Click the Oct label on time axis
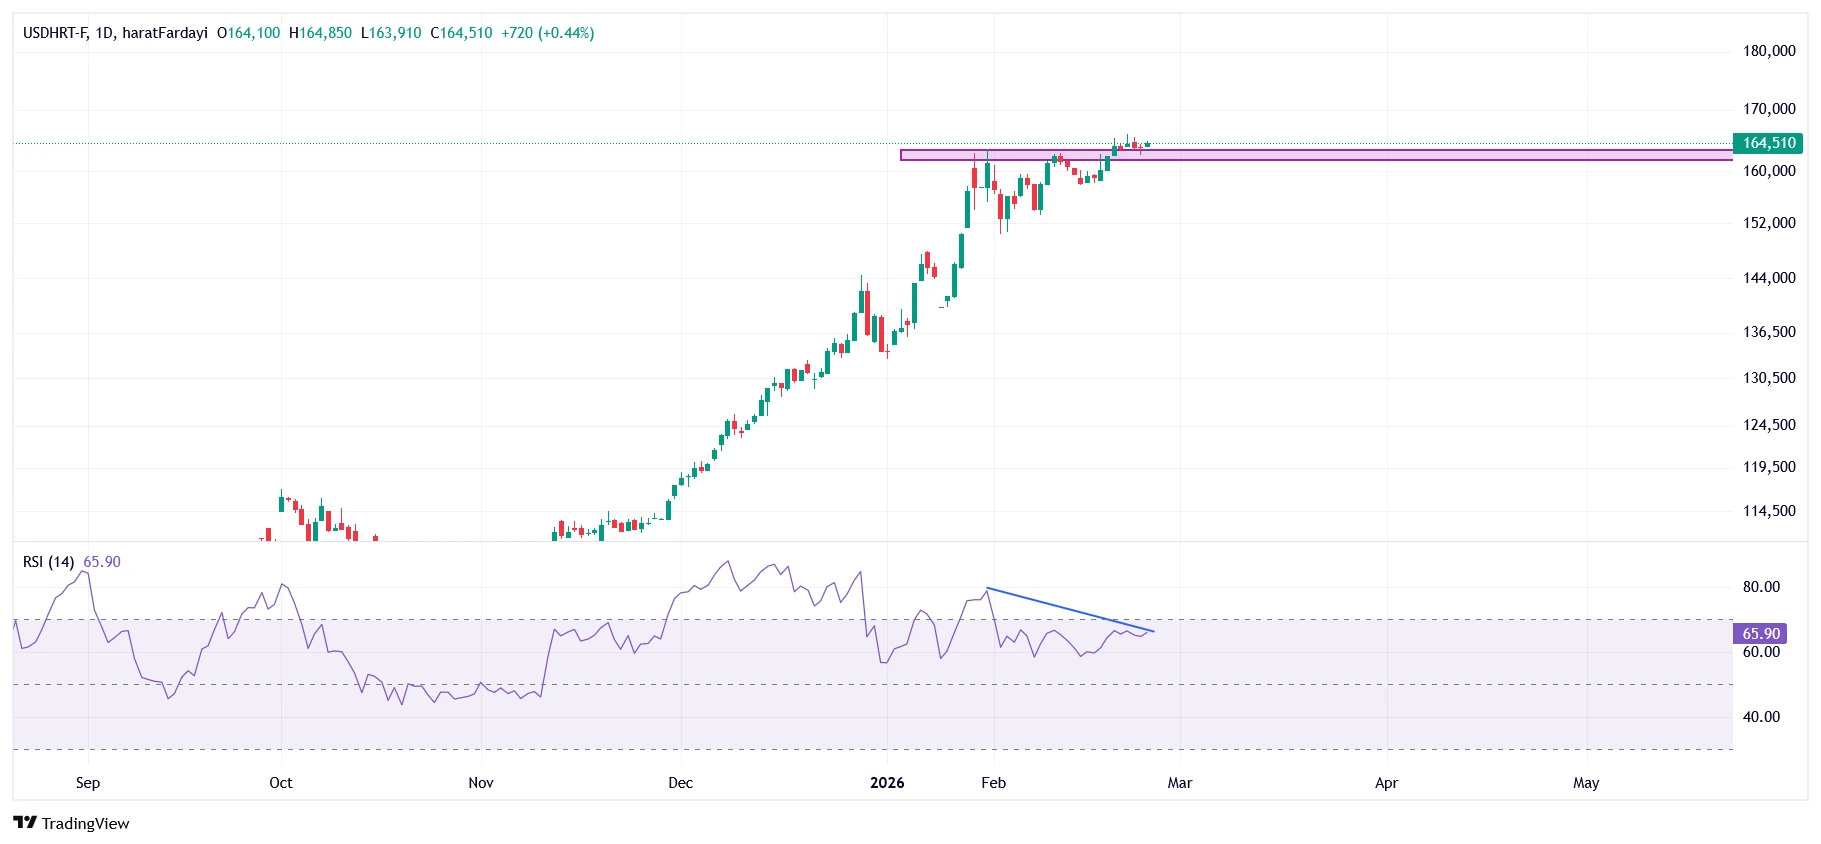Viewport: 1821px width, 844px height. click(281, 783)
